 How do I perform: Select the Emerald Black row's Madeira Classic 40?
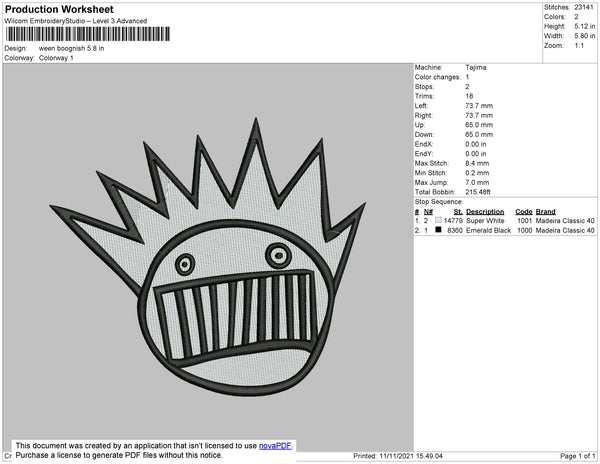(x=565, y=230)
